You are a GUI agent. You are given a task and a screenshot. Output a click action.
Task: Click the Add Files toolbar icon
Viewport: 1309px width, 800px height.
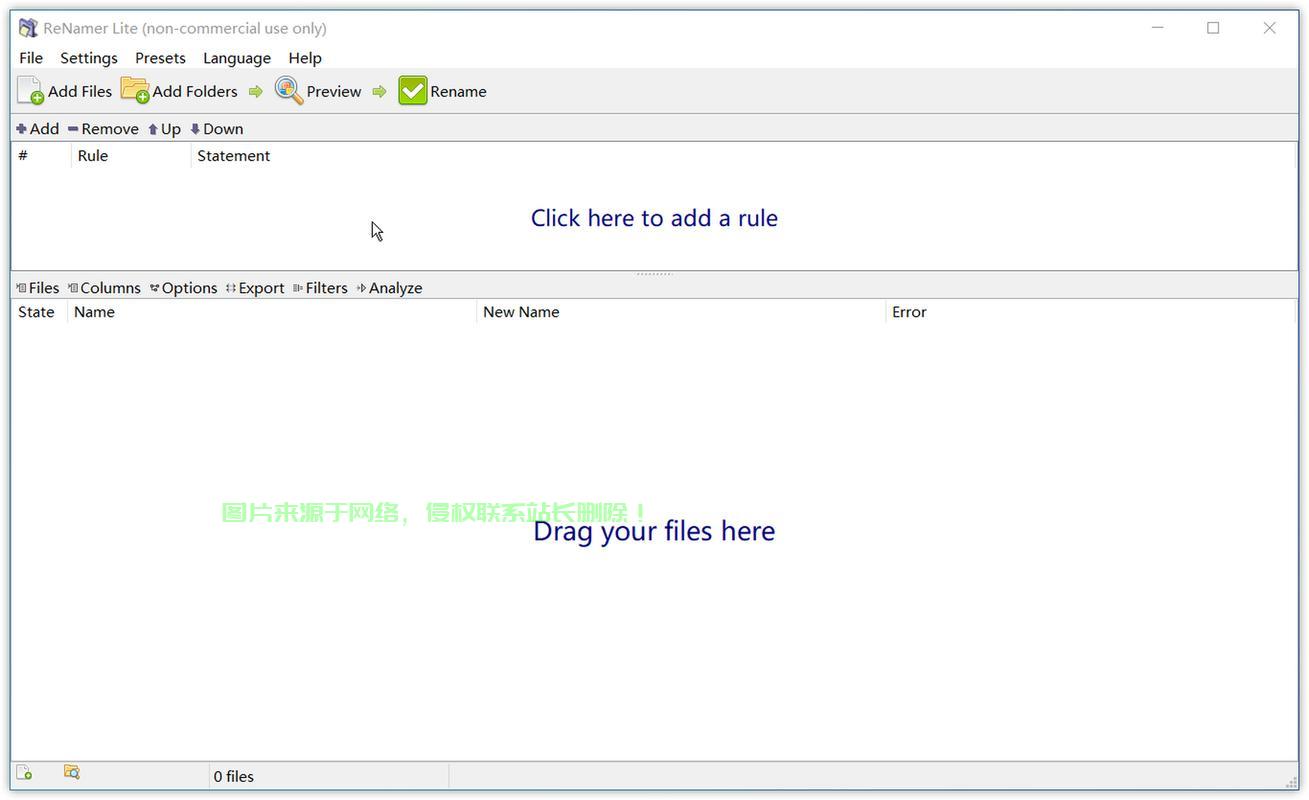coord(31,91)
